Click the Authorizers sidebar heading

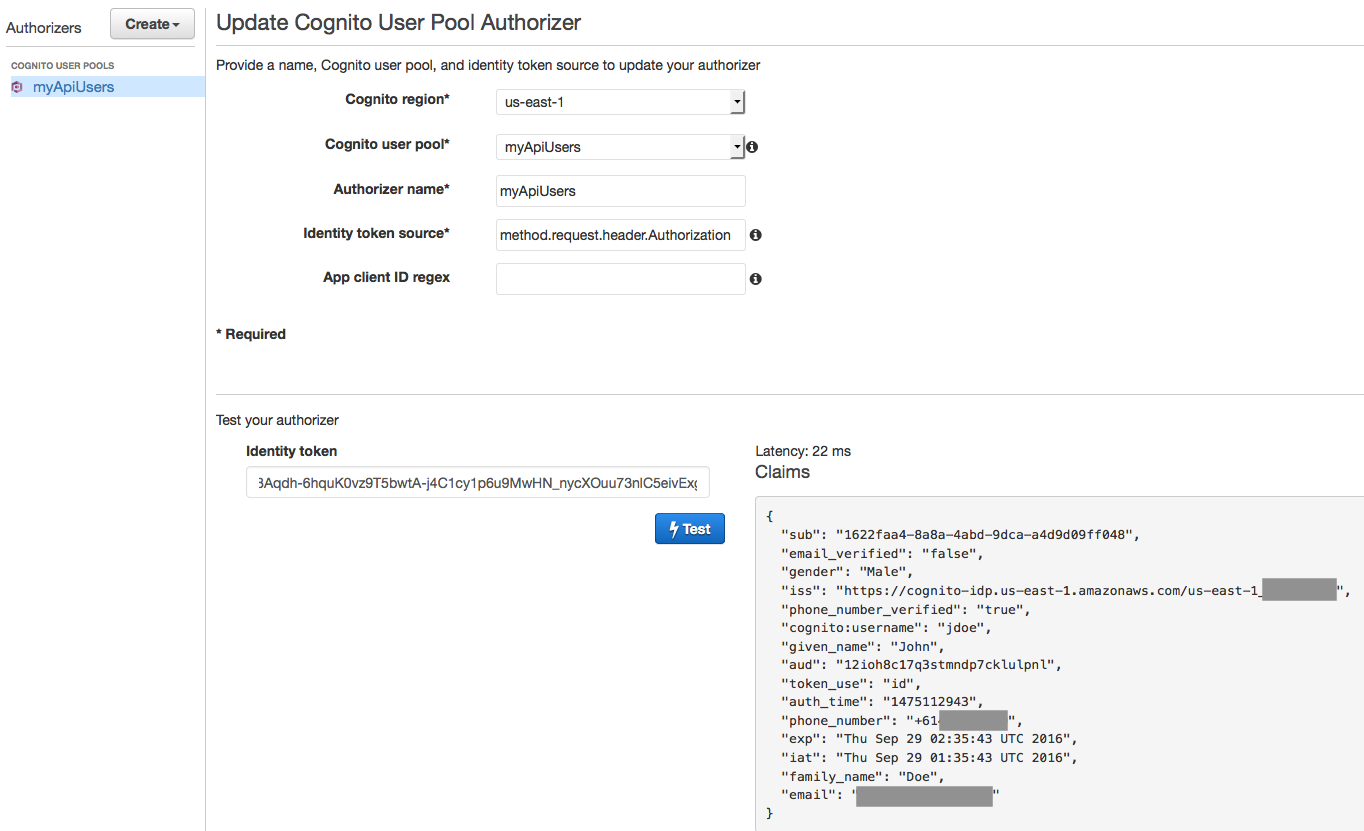click(44, 28)
